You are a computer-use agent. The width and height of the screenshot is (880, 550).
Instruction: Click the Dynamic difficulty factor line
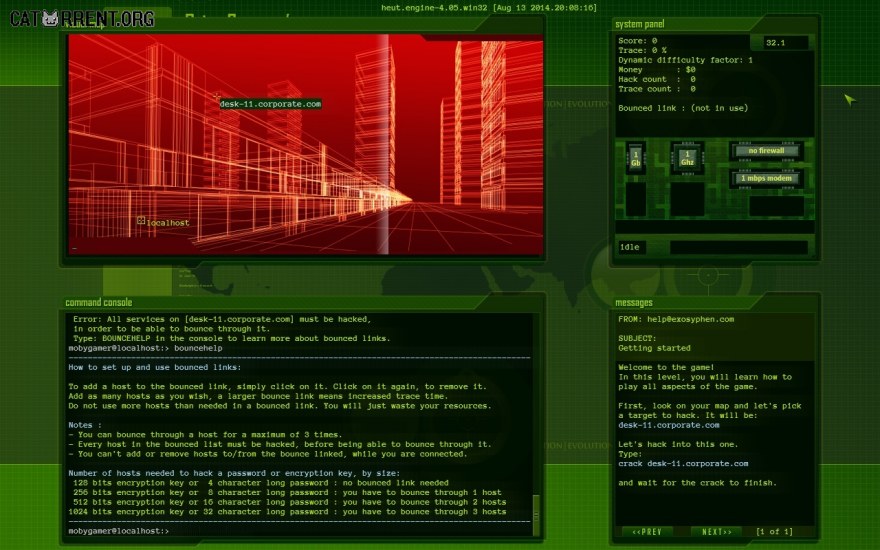(685, 60)
